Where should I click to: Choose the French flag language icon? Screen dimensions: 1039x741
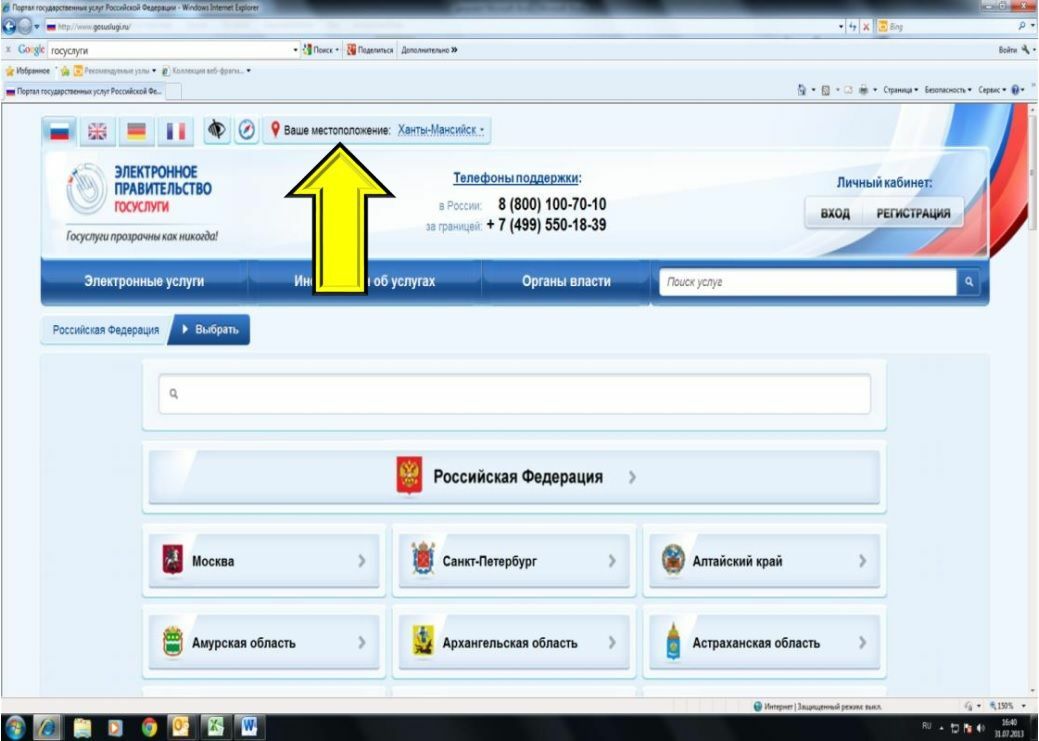[176, 131]
